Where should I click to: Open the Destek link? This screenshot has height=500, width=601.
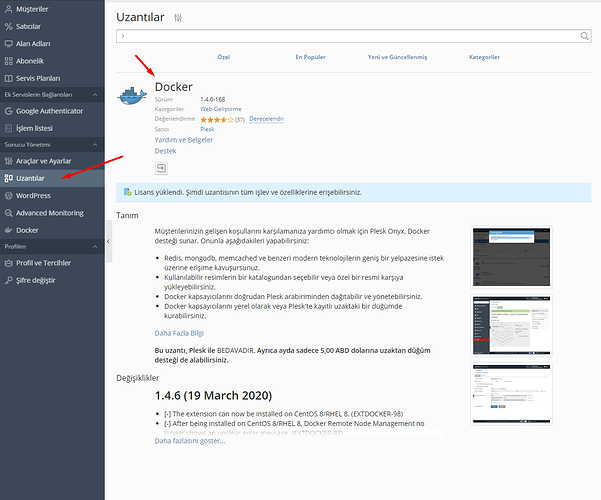tap(165, 151)
